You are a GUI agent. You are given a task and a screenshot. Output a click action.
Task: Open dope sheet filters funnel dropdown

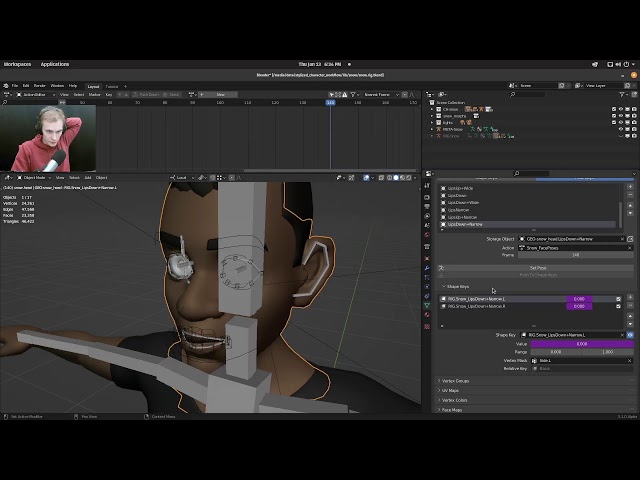(354, 95)
